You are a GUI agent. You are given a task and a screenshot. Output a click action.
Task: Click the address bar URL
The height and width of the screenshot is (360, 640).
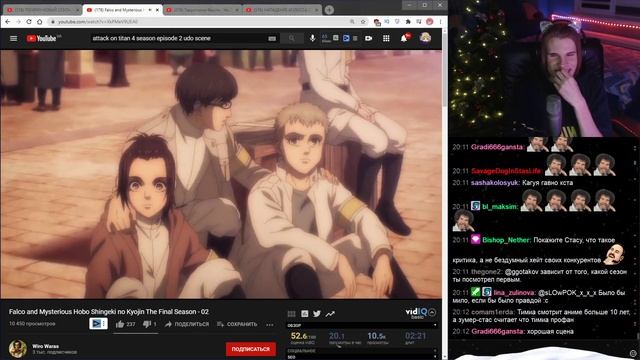[x=98, y=22]
